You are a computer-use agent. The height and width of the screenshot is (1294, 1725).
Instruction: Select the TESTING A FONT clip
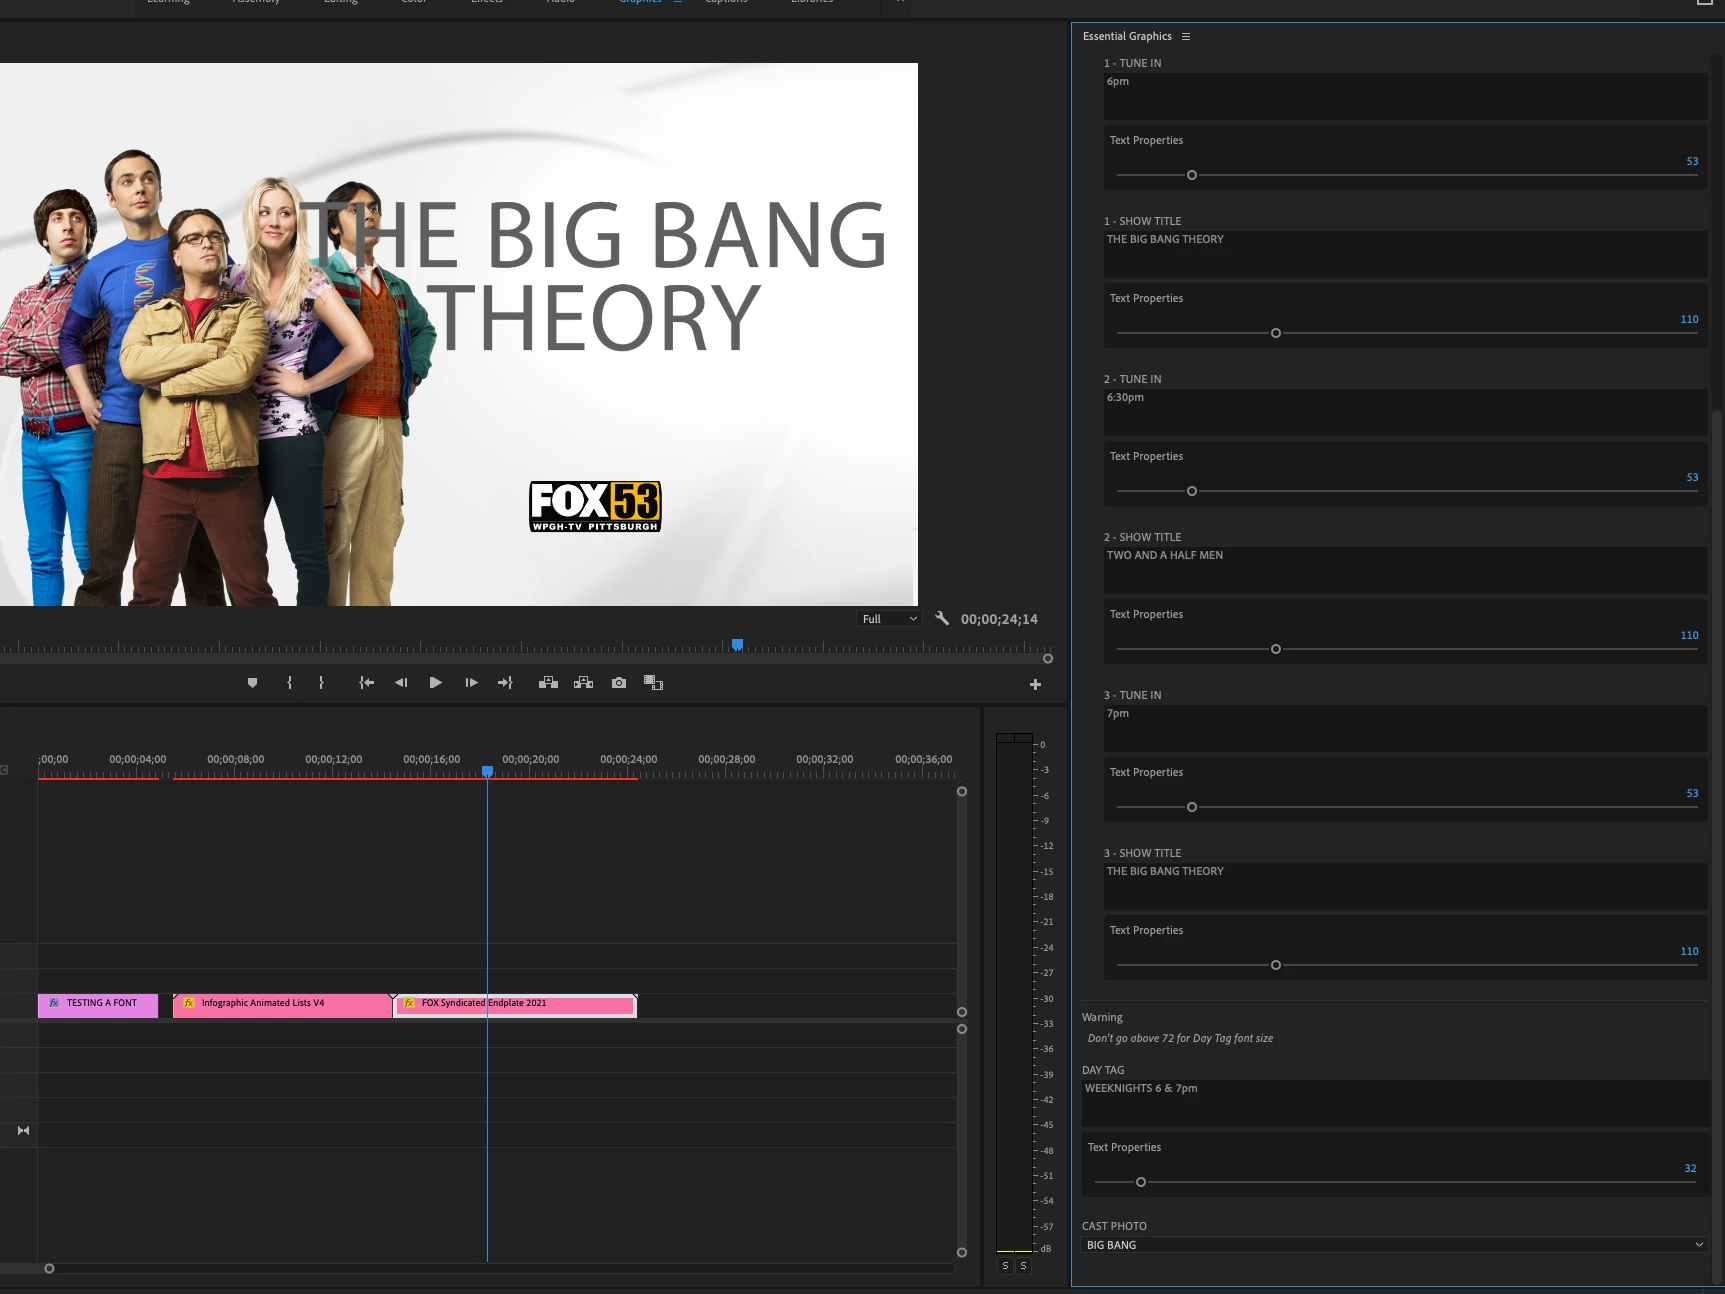98,1005
